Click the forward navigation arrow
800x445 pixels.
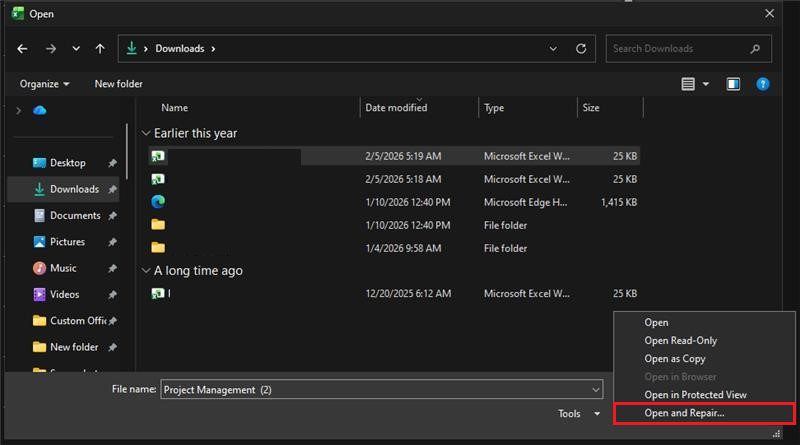pos(51,49)
